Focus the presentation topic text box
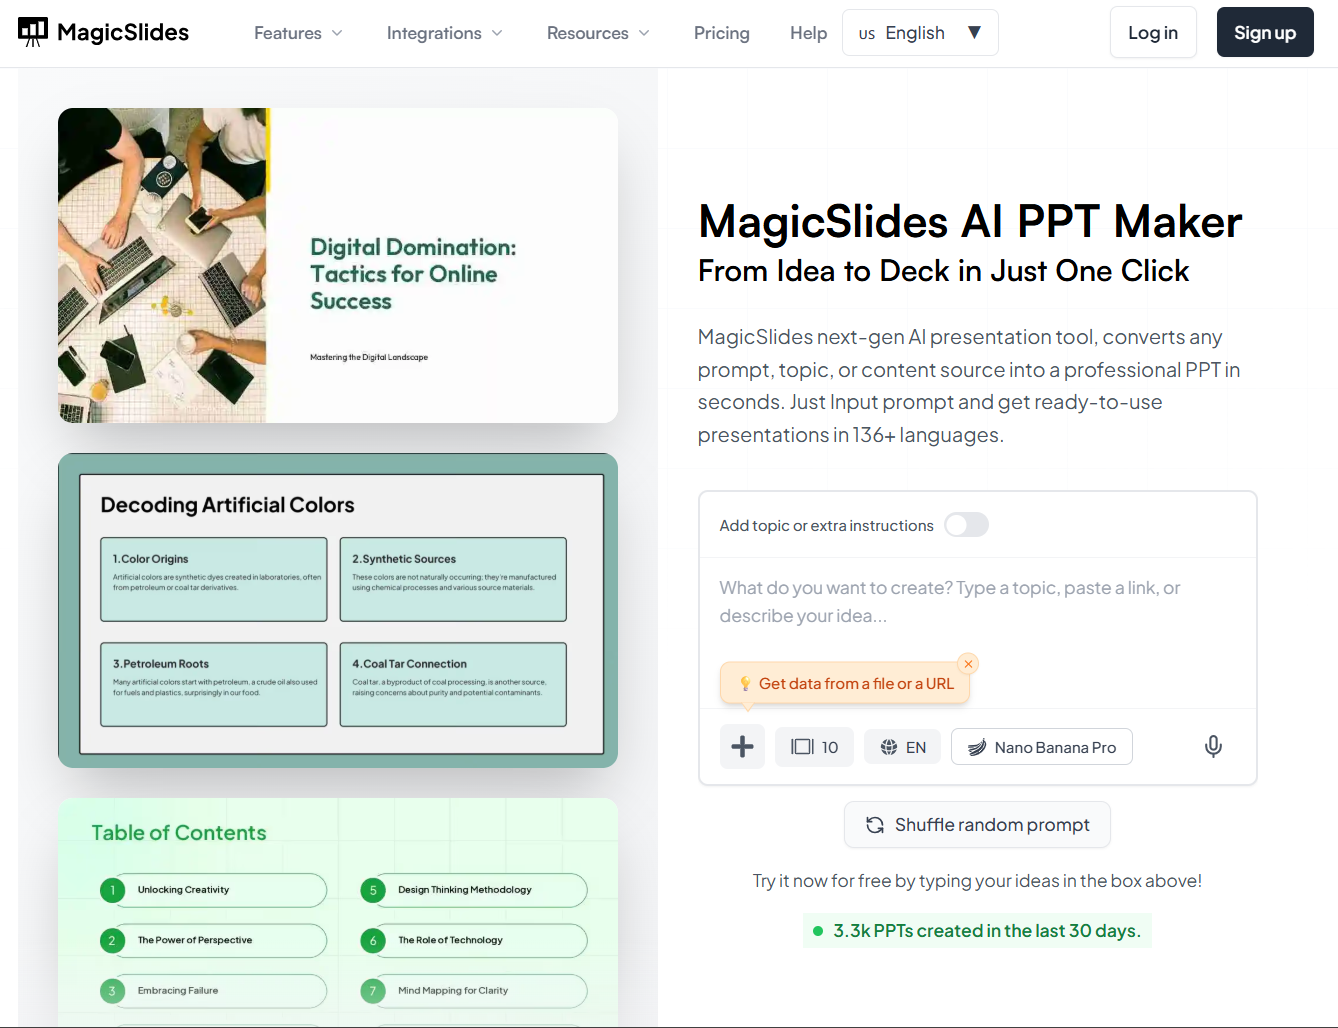1338x1028 pixels. [x=977, y=602]
